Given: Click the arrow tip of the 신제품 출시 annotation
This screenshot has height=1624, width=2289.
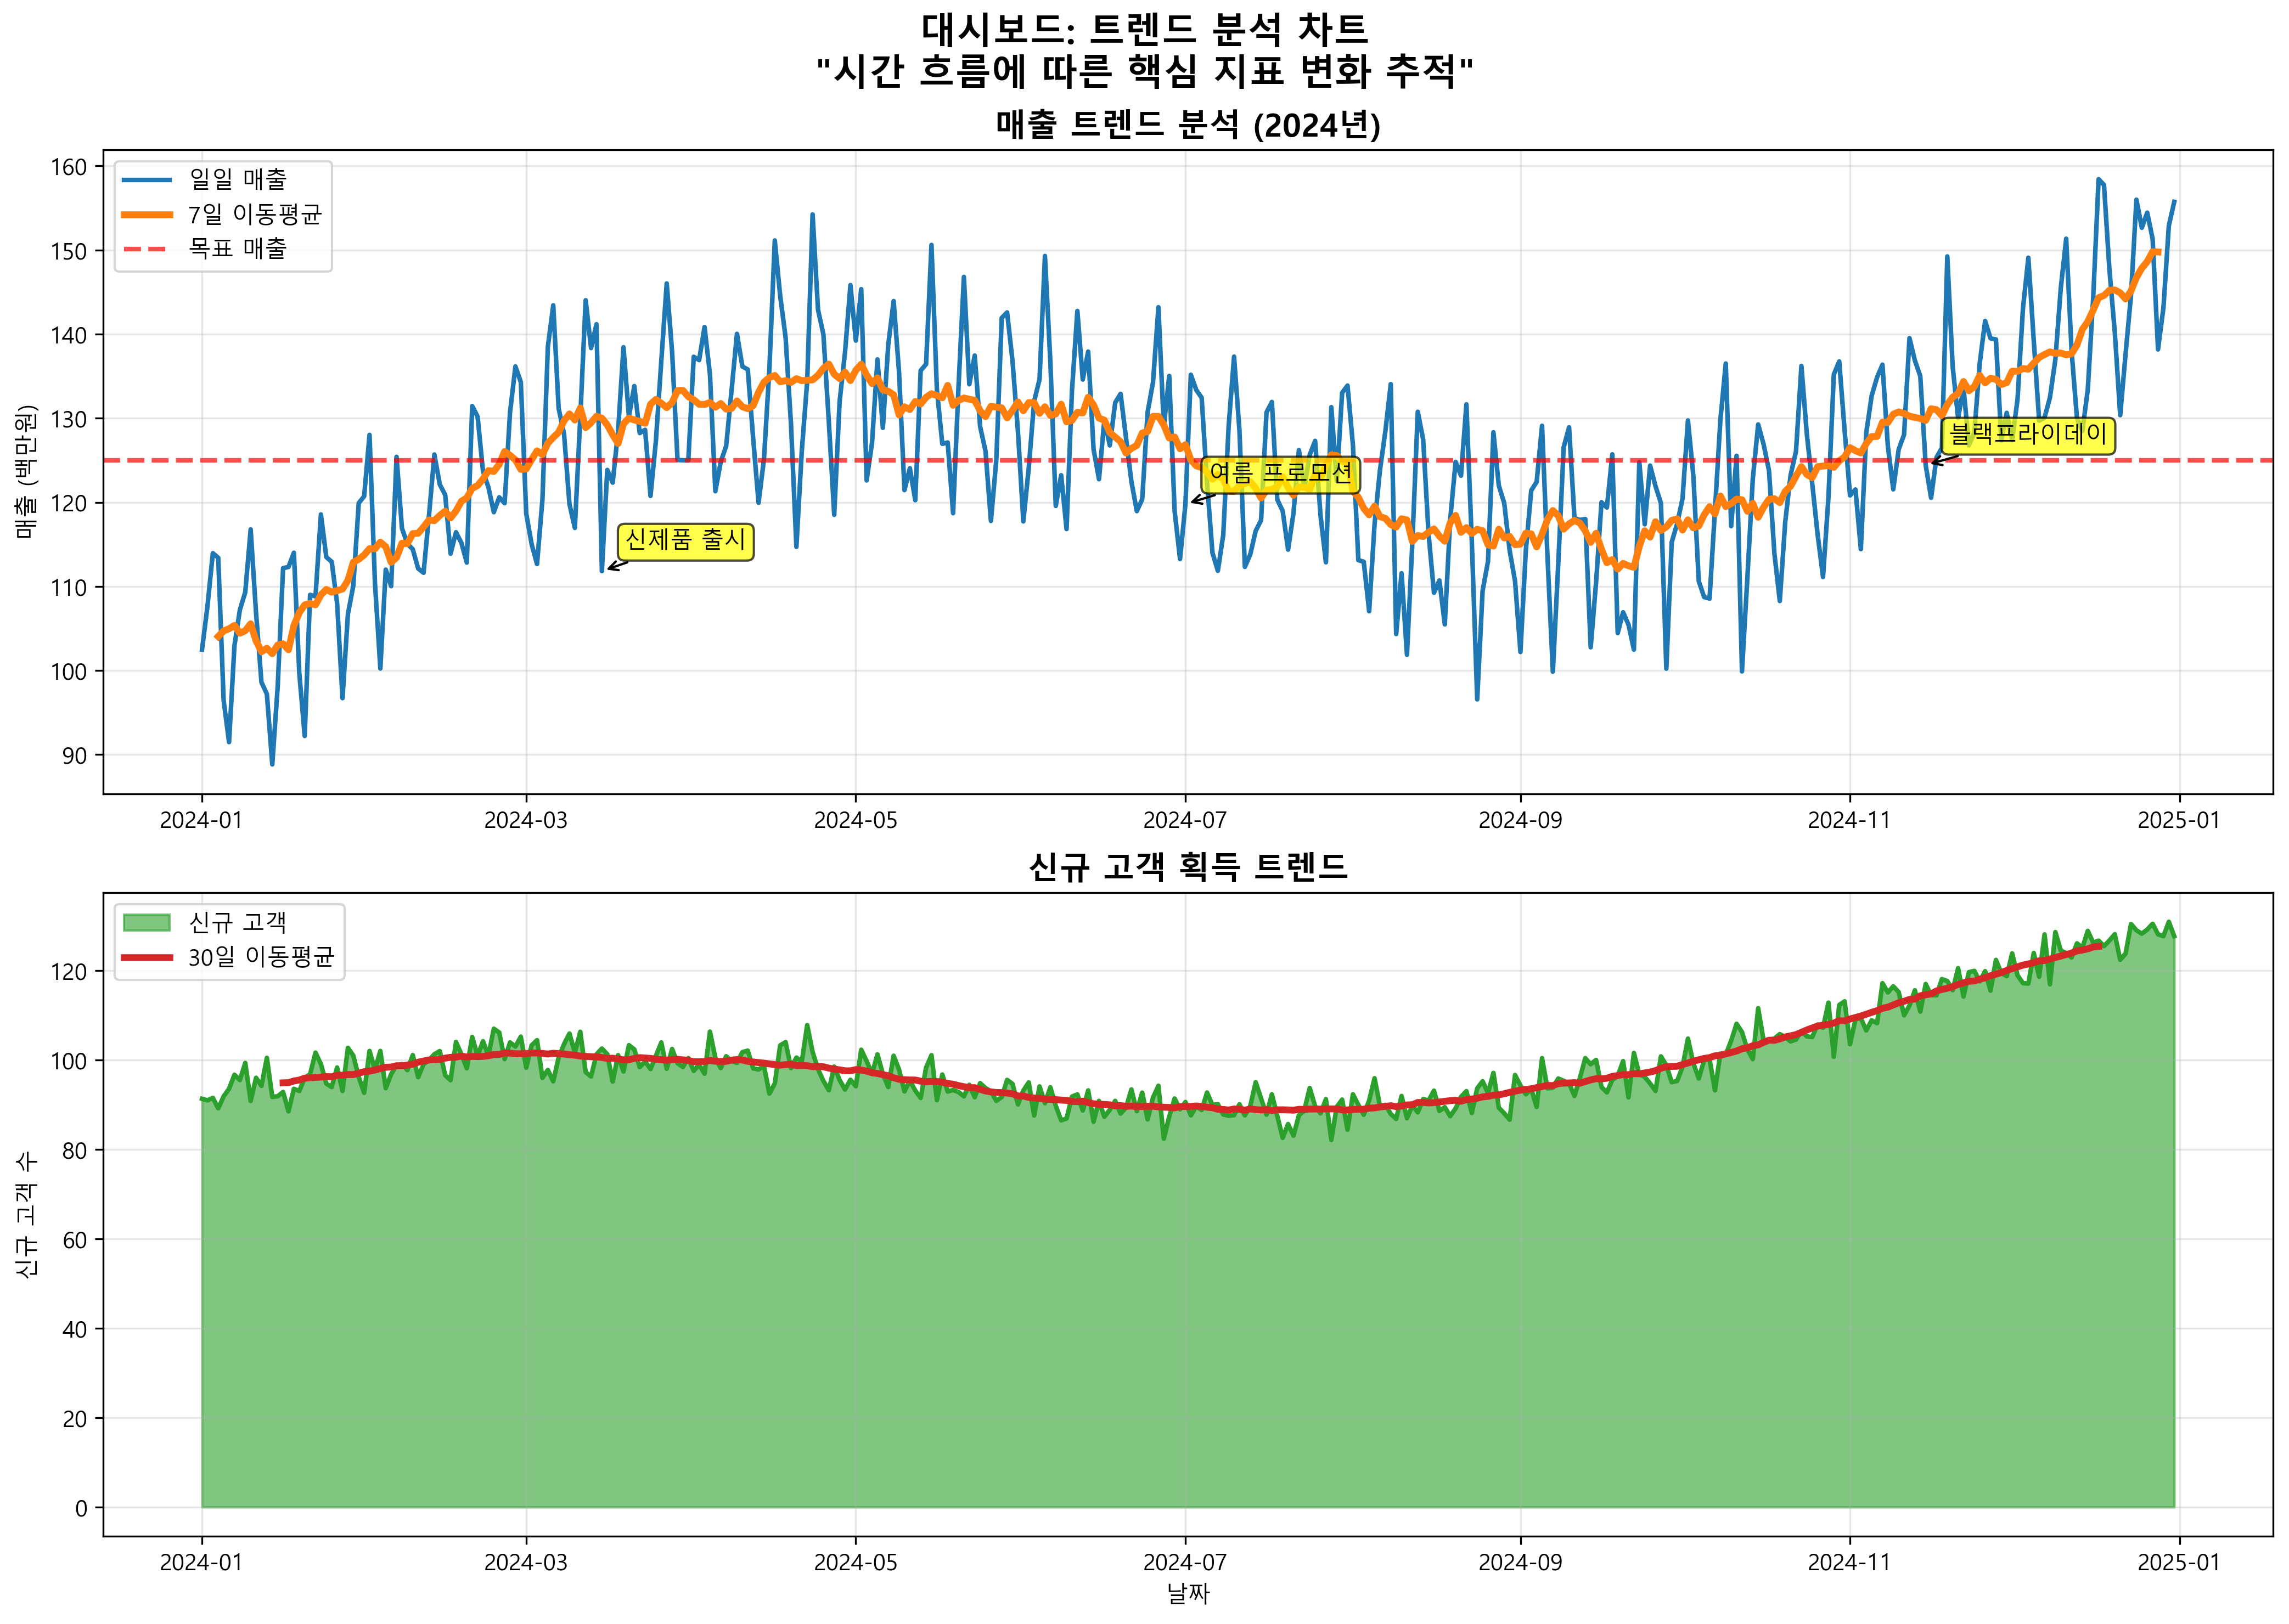Looking at the screenshot, I should pyautogui.click(x=607, y=570).
